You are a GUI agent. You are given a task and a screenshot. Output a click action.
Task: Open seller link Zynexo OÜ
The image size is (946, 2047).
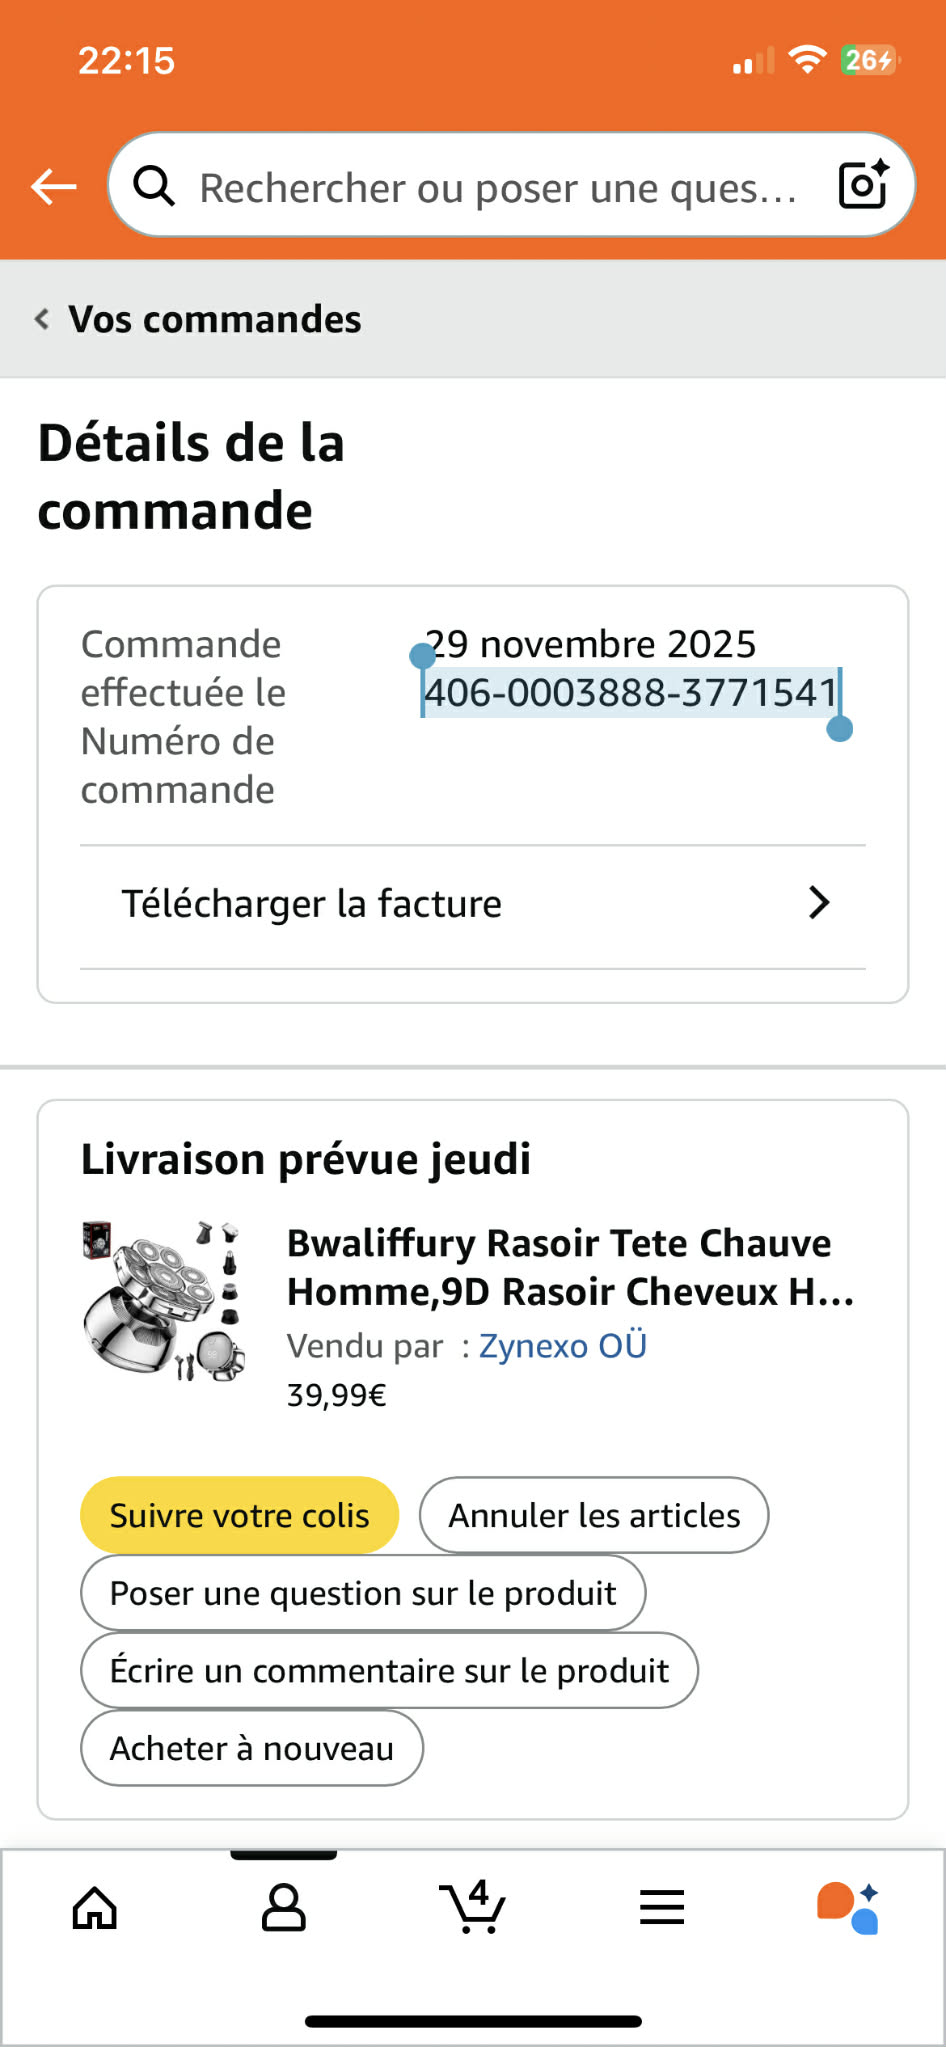pos(563,1346)
